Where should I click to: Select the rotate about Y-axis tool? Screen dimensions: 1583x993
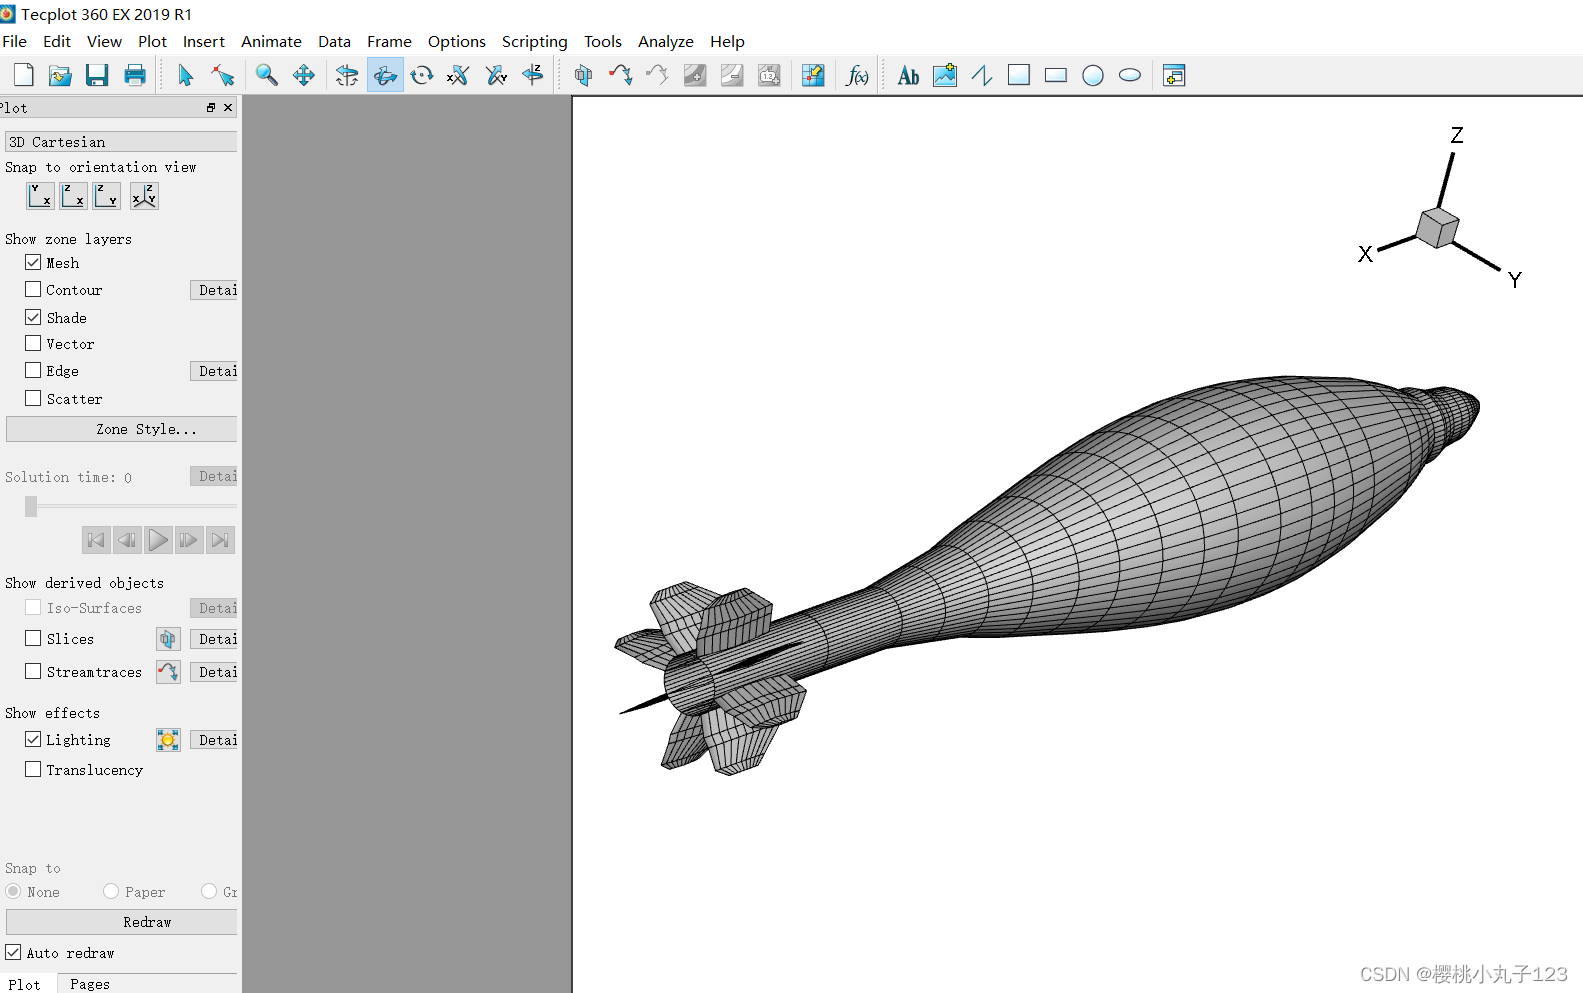click(496, 75)
